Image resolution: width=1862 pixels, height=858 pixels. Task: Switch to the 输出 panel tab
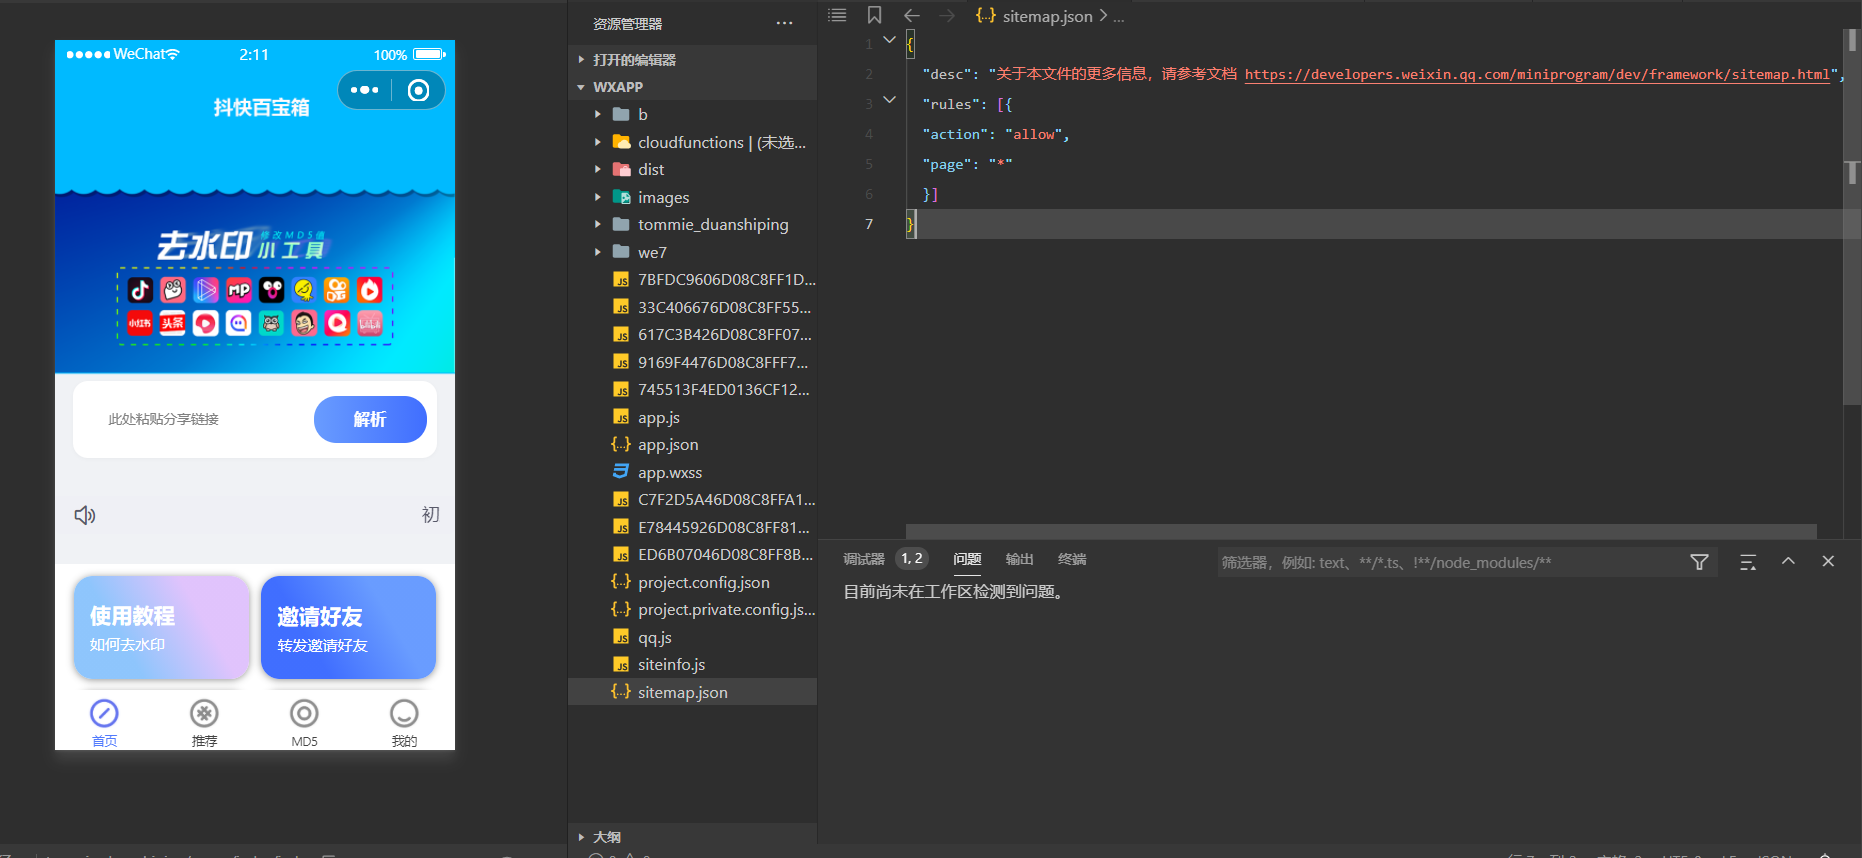click(1019, 559)
